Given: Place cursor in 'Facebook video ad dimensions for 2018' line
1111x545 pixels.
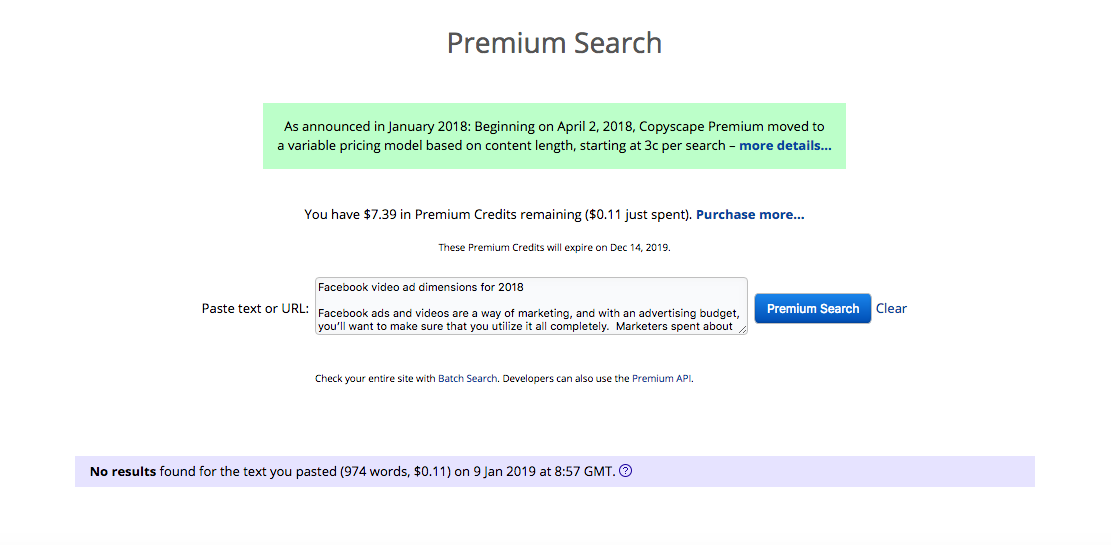Looking at the screenshot, I should click(x=420, y=287).
